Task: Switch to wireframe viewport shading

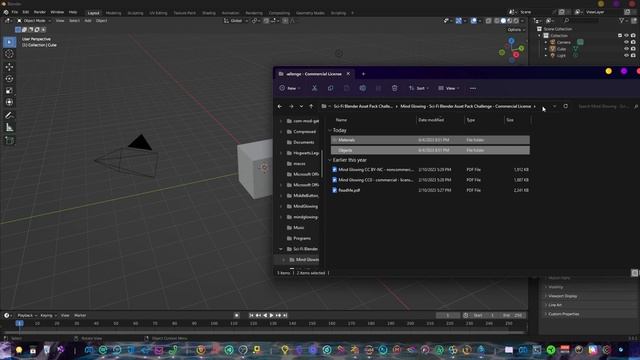Action: (496, 20)
